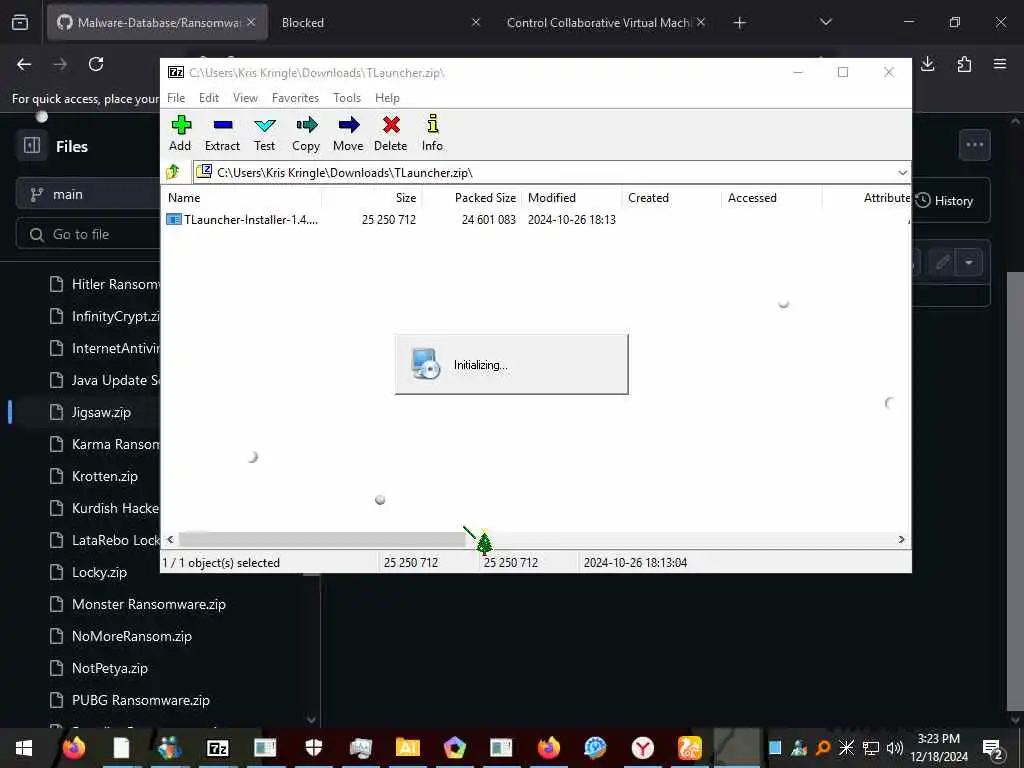
Task: Collapse the GitHub Files tree panel
Action: pos(32,145)
